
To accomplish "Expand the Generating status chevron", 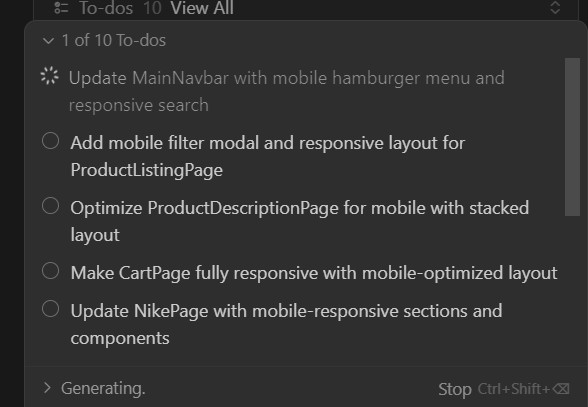I will coord(47,388).
